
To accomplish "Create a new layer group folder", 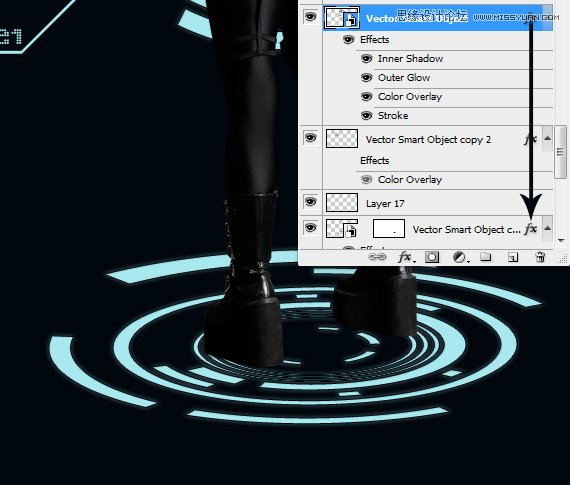I will pos(486,257).
